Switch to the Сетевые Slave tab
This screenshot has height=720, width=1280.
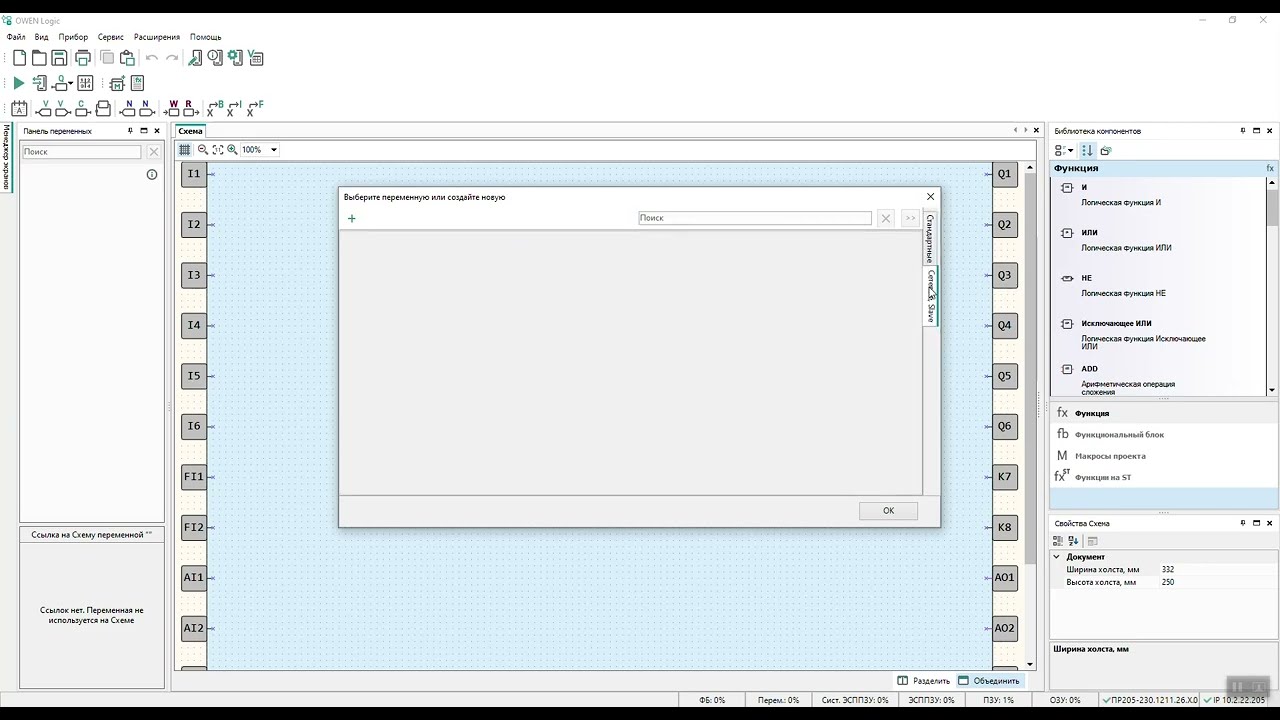[930, 296]
